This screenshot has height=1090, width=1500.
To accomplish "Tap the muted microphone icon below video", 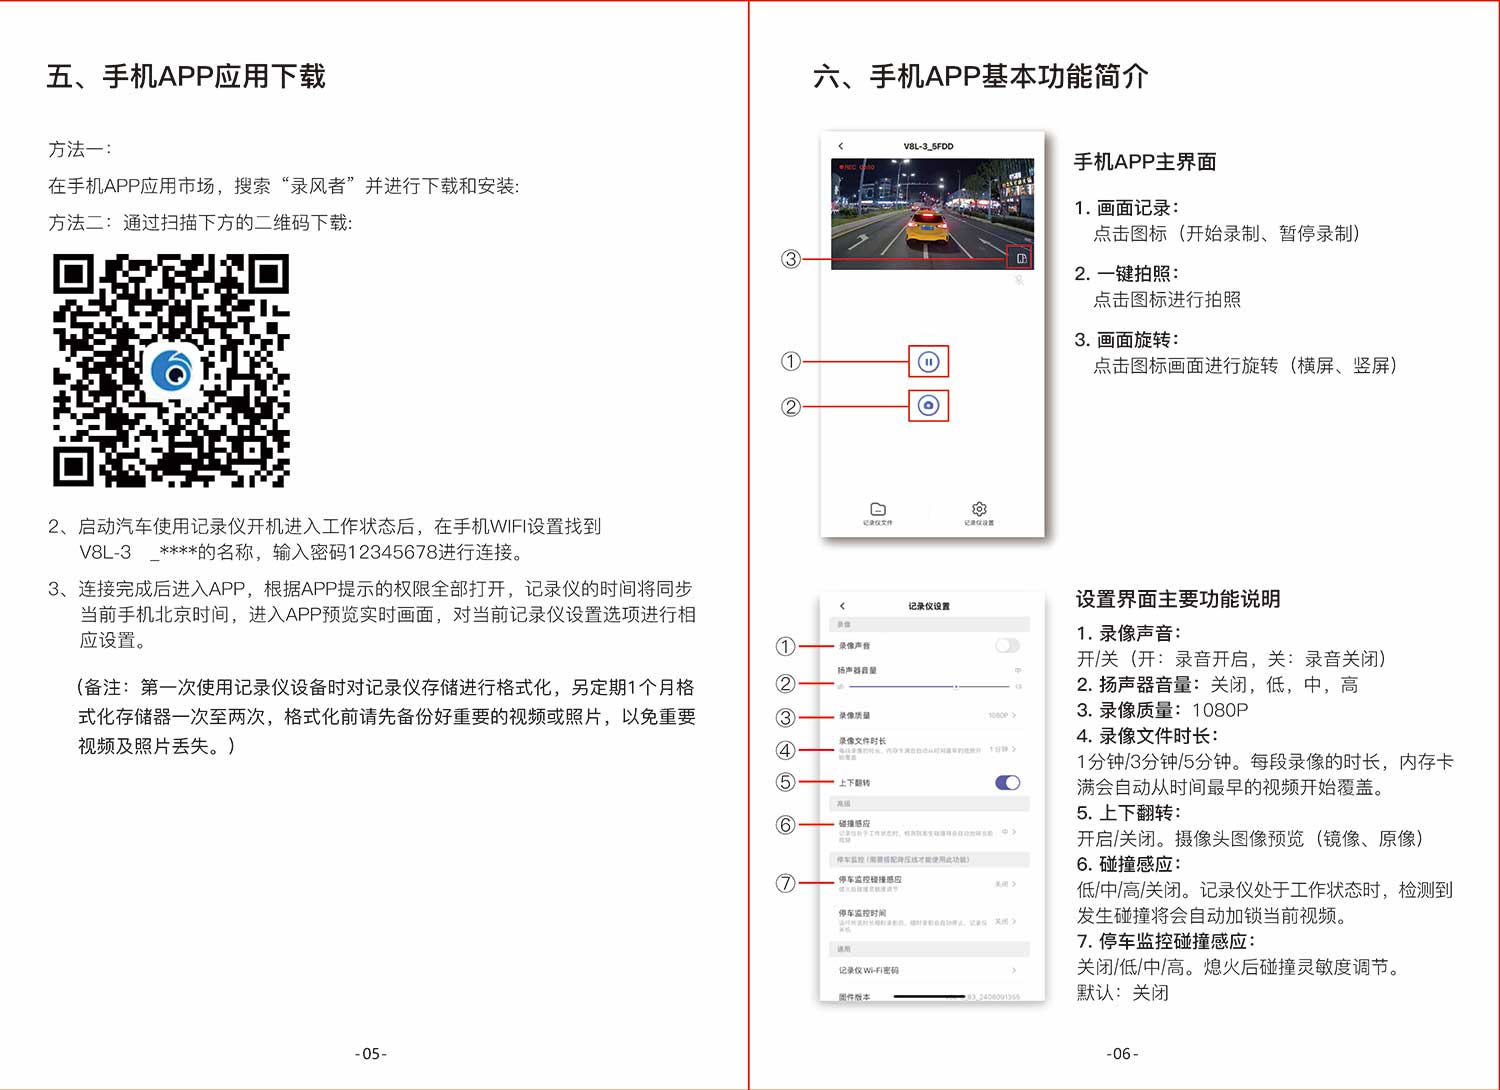I will click(1019, 281).
